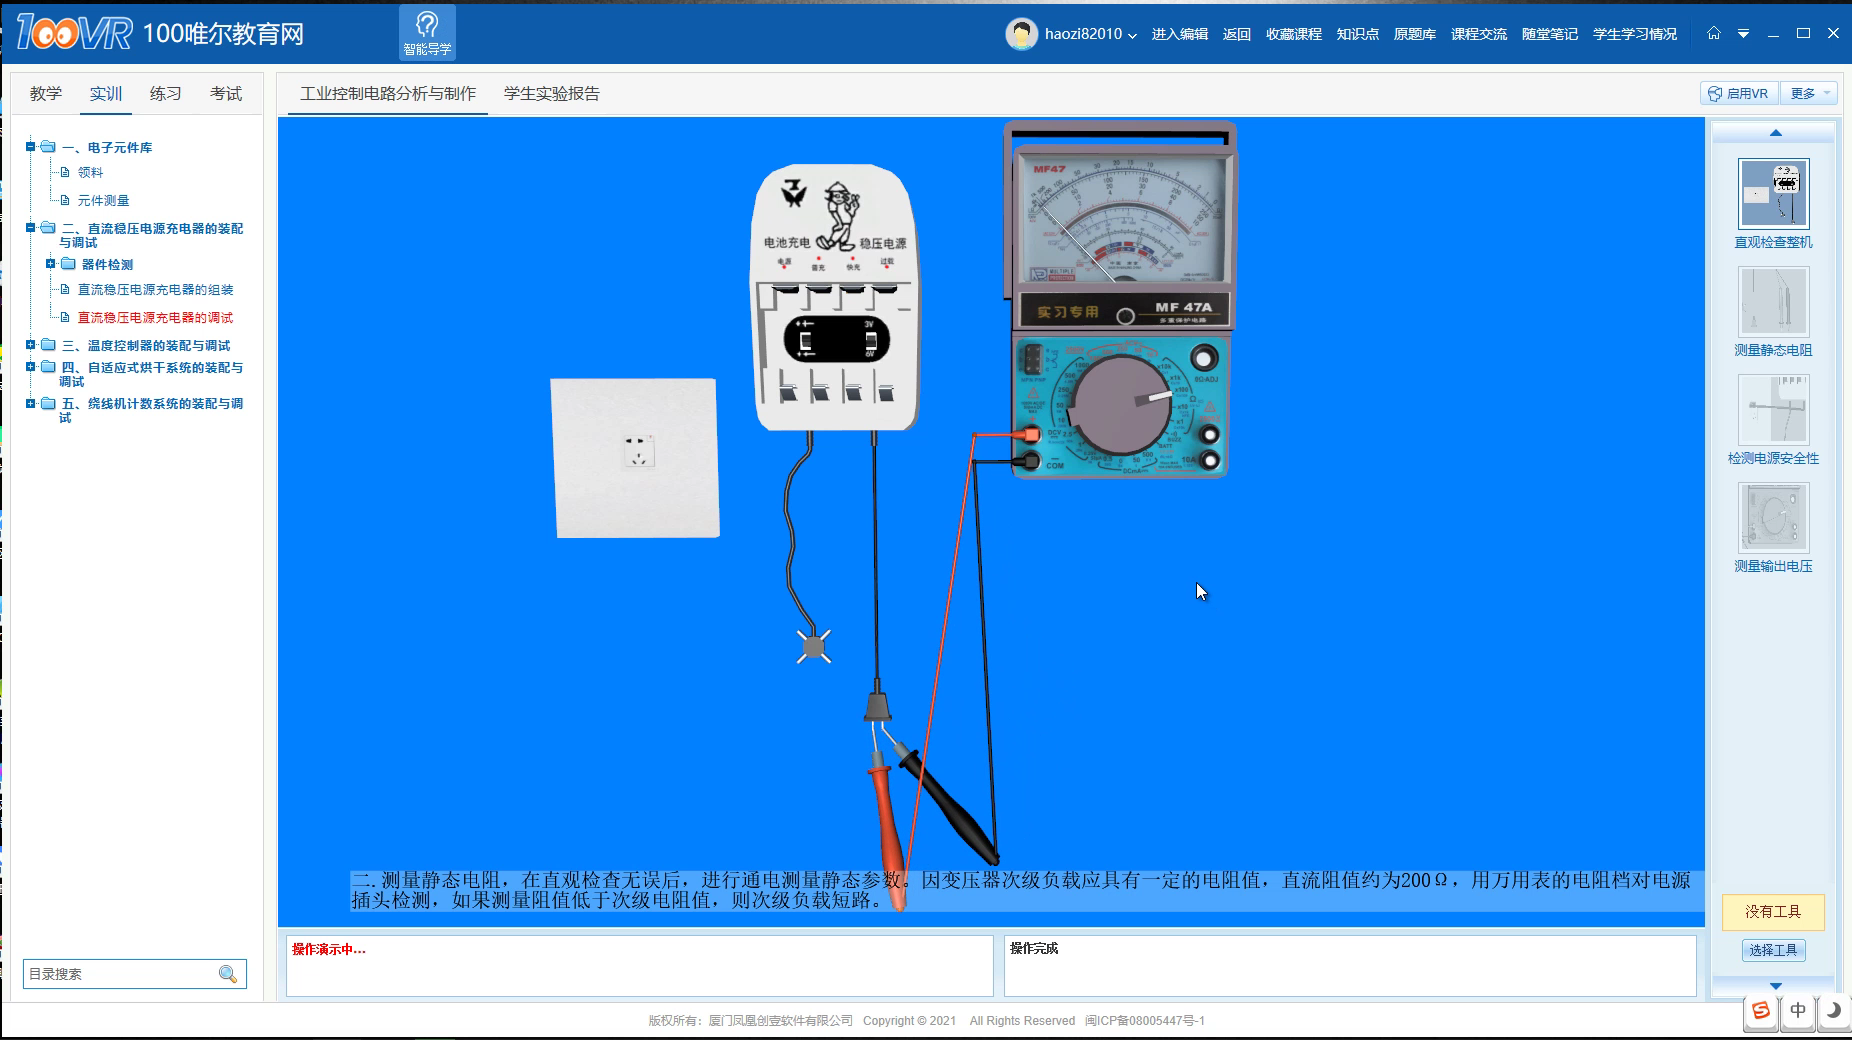The height and width of the screenshot is (1040, 1852).
Task: Click the moon icon in IME bar
Action: (x=1832, y=1011)
